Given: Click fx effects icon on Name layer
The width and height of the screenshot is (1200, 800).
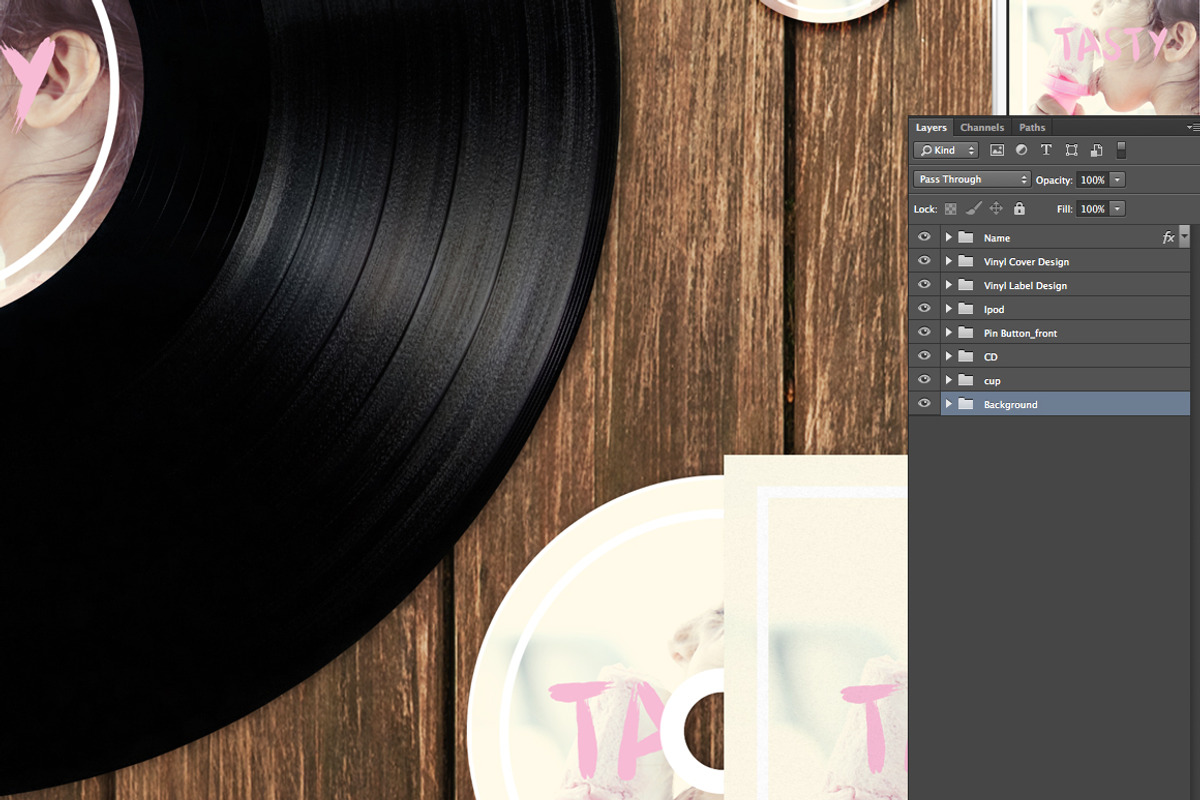Looking at the screenshot, I should click(x=1168, y=237).
